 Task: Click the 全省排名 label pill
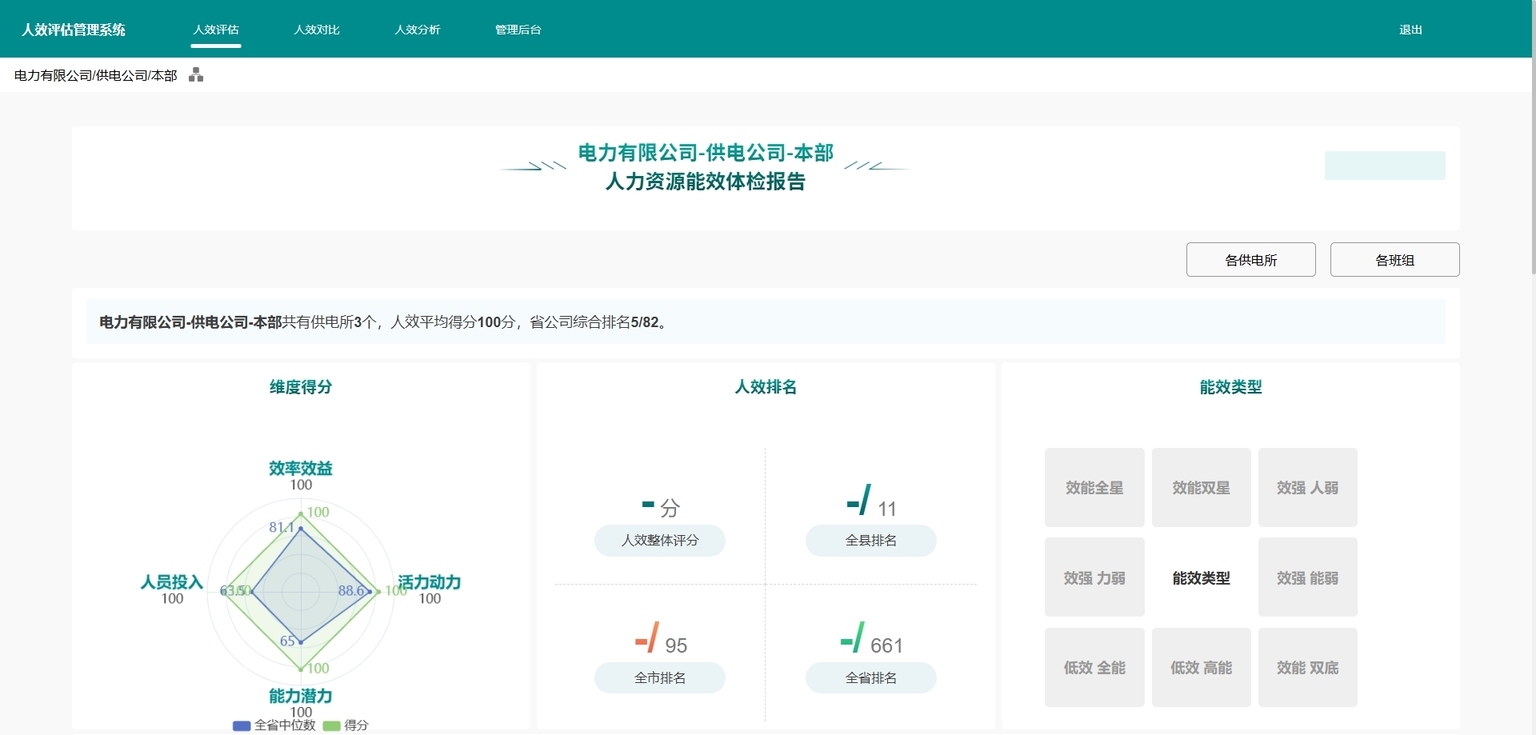coord(870,678)
